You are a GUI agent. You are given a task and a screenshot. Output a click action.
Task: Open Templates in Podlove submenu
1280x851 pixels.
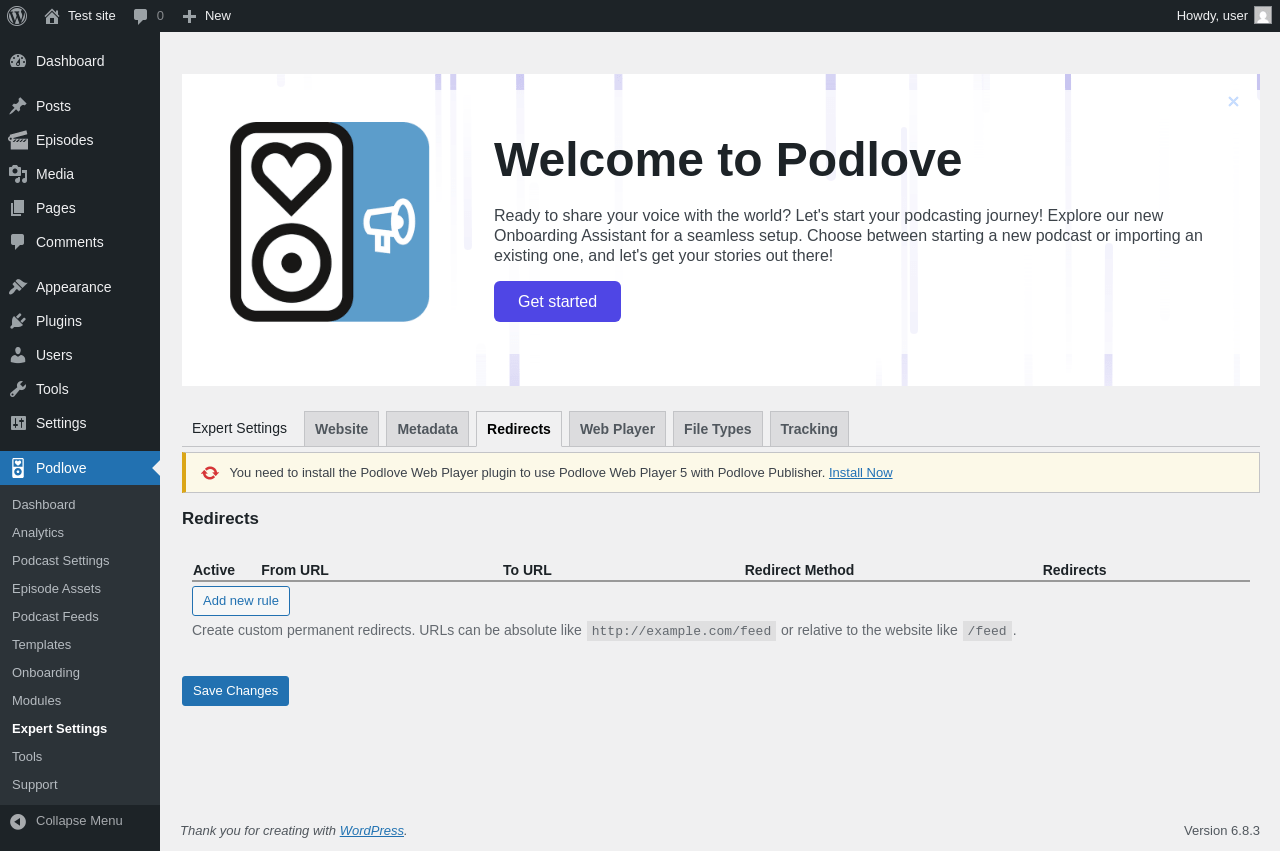click(x=80, y=644)
